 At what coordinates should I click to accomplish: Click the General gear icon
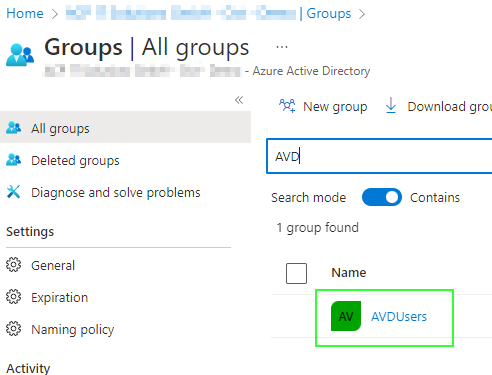pos(13,265)
